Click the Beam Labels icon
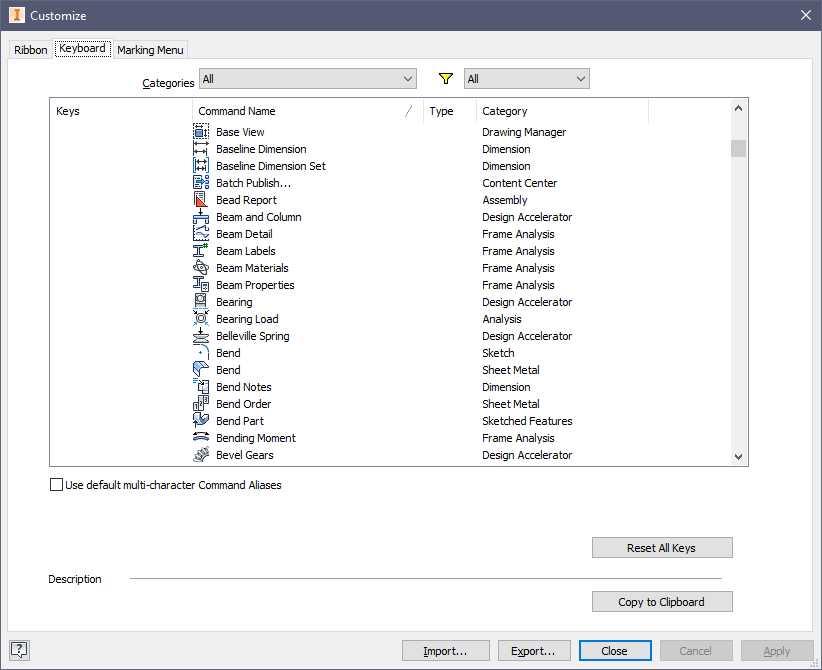 (x=201, y=251)
